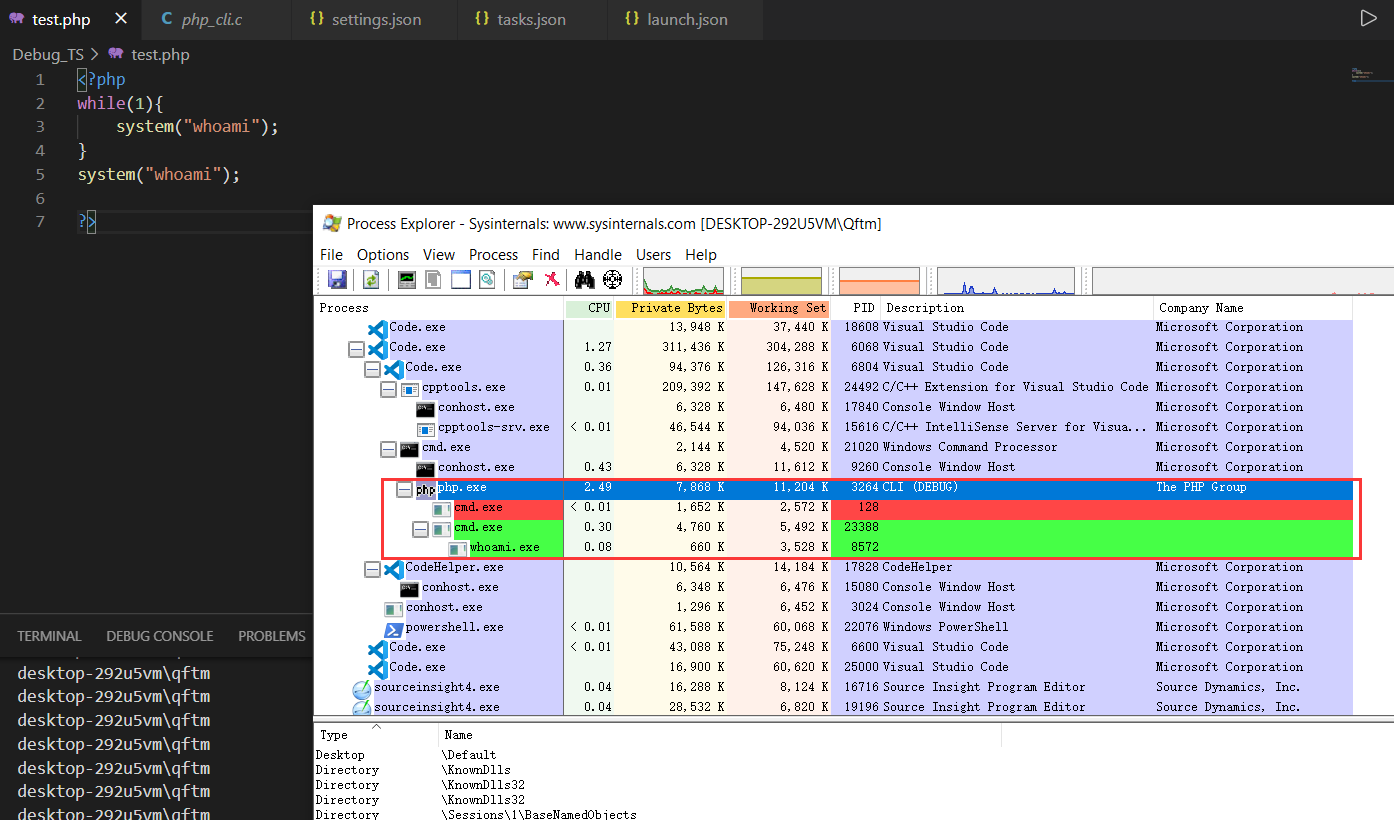Image resolution: width=1394 pixels, height=820 pixels.
Task: Collapse the Code.exe tree with PID 6804
Action: [372, 369]
